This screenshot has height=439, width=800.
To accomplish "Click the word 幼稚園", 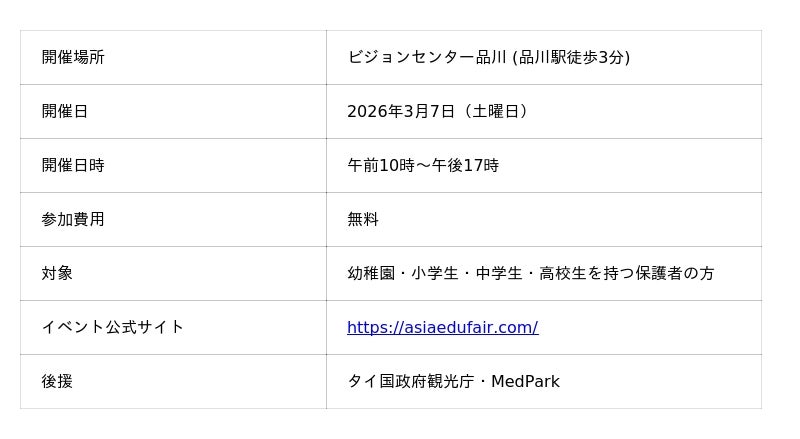I will tap(371, 273).
